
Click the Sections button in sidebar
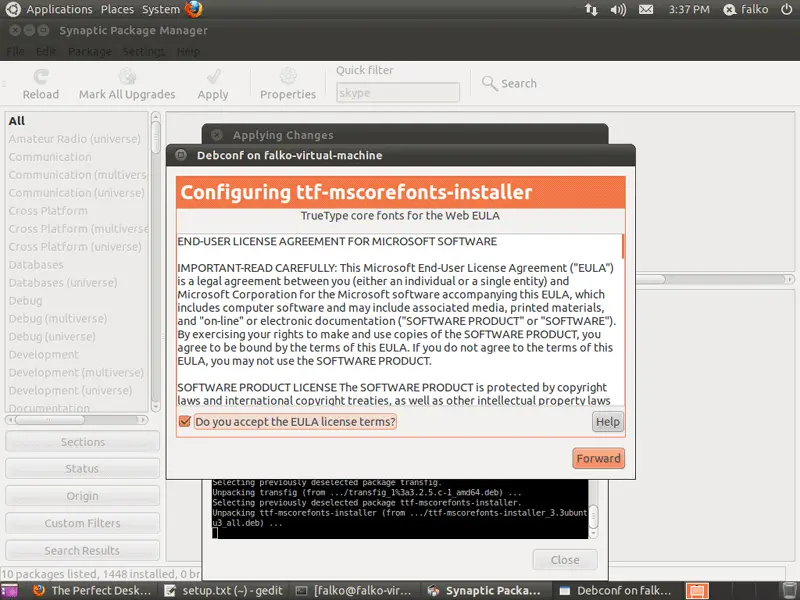[x=83, y=442]
